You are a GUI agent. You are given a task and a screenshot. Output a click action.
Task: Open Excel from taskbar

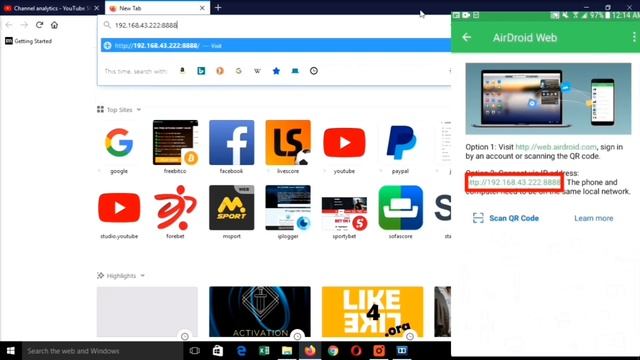[264, 351]
